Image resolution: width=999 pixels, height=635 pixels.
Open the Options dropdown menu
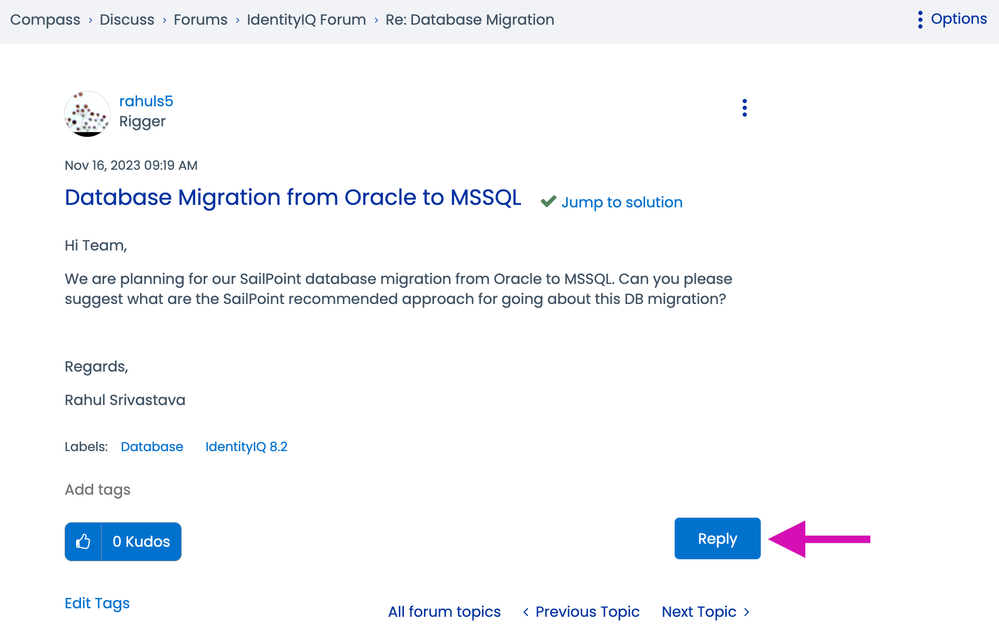(x=951, y=19)
